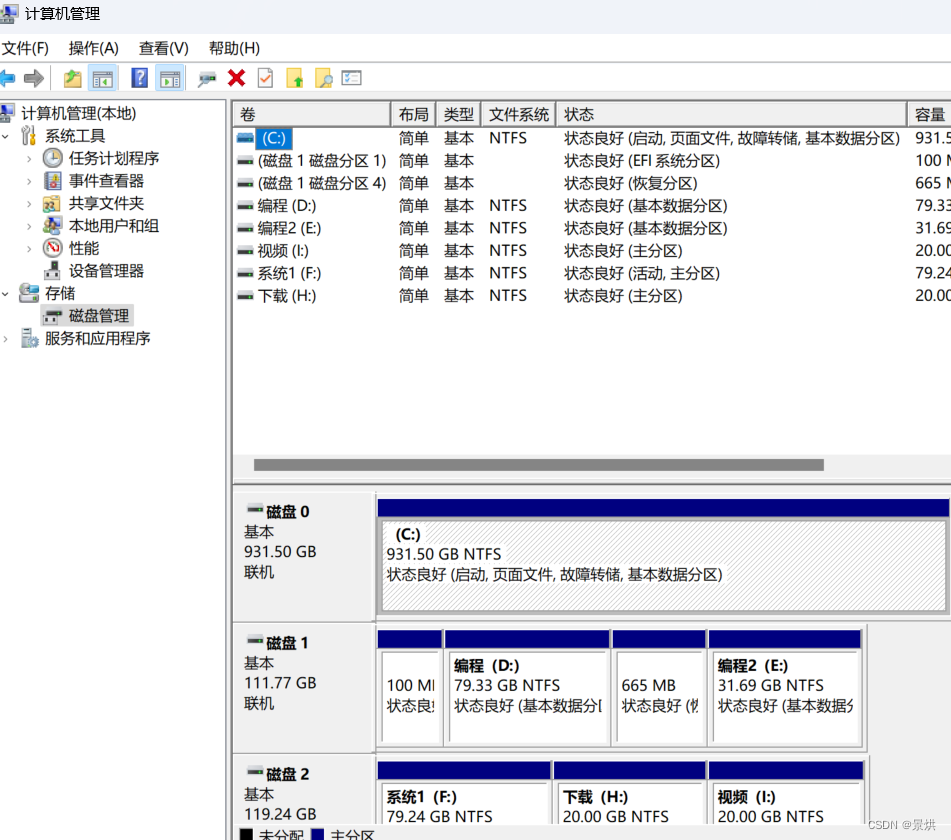Image resolution: width=951 pixels, height=840 pixels.
Task: Expand the 事件查看器 node arrow
Action: tap(29, 181)
